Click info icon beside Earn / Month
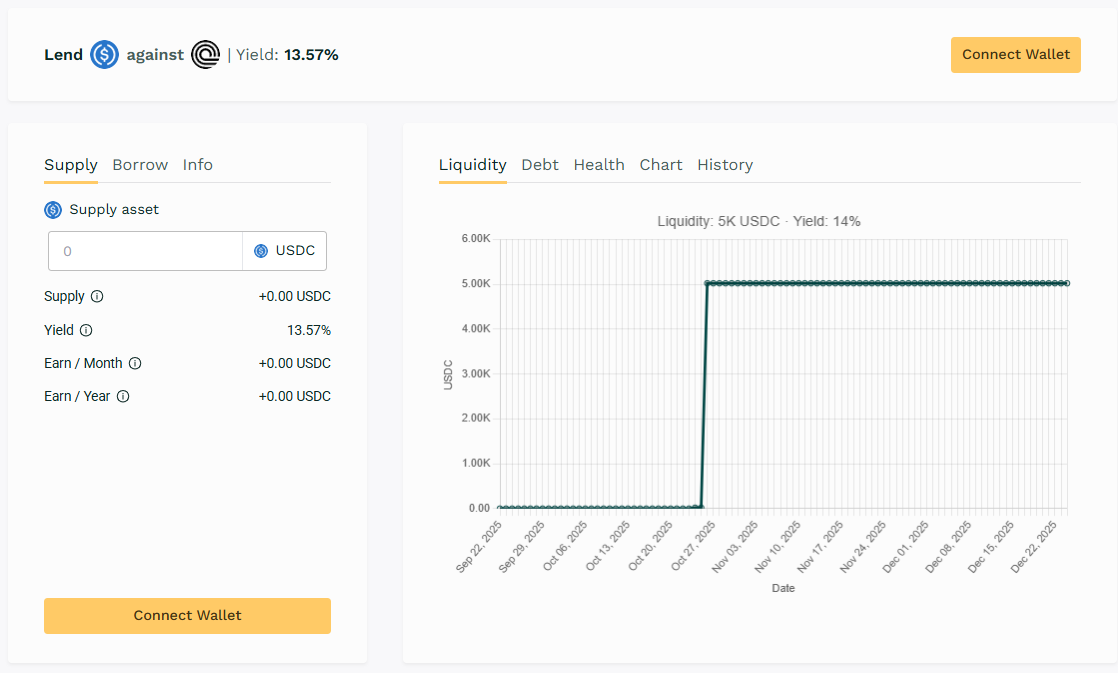 (x=135, y=363)
